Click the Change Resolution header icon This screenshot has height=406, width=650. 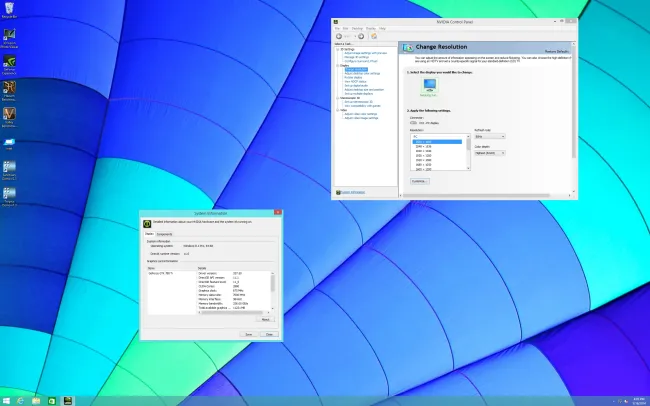coord(407,48)
